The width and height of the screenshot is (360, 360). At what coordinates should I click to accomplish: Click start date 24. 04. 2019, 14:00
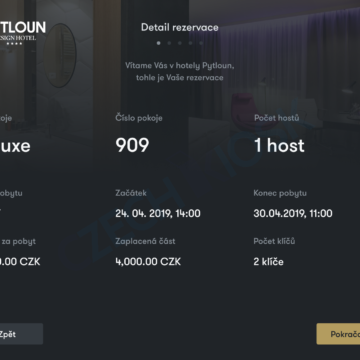(x=158, y=213)
